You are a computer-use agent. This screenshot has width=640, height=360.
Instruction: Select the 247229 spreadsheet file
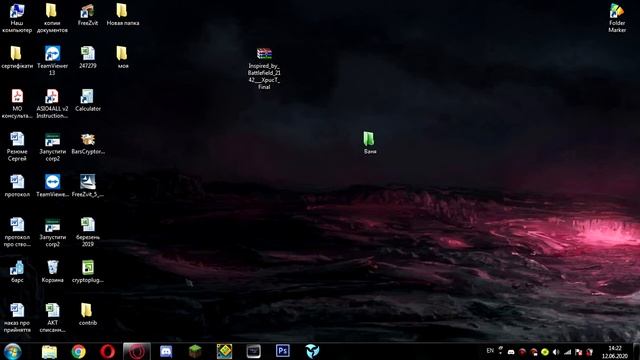point(87,57)
